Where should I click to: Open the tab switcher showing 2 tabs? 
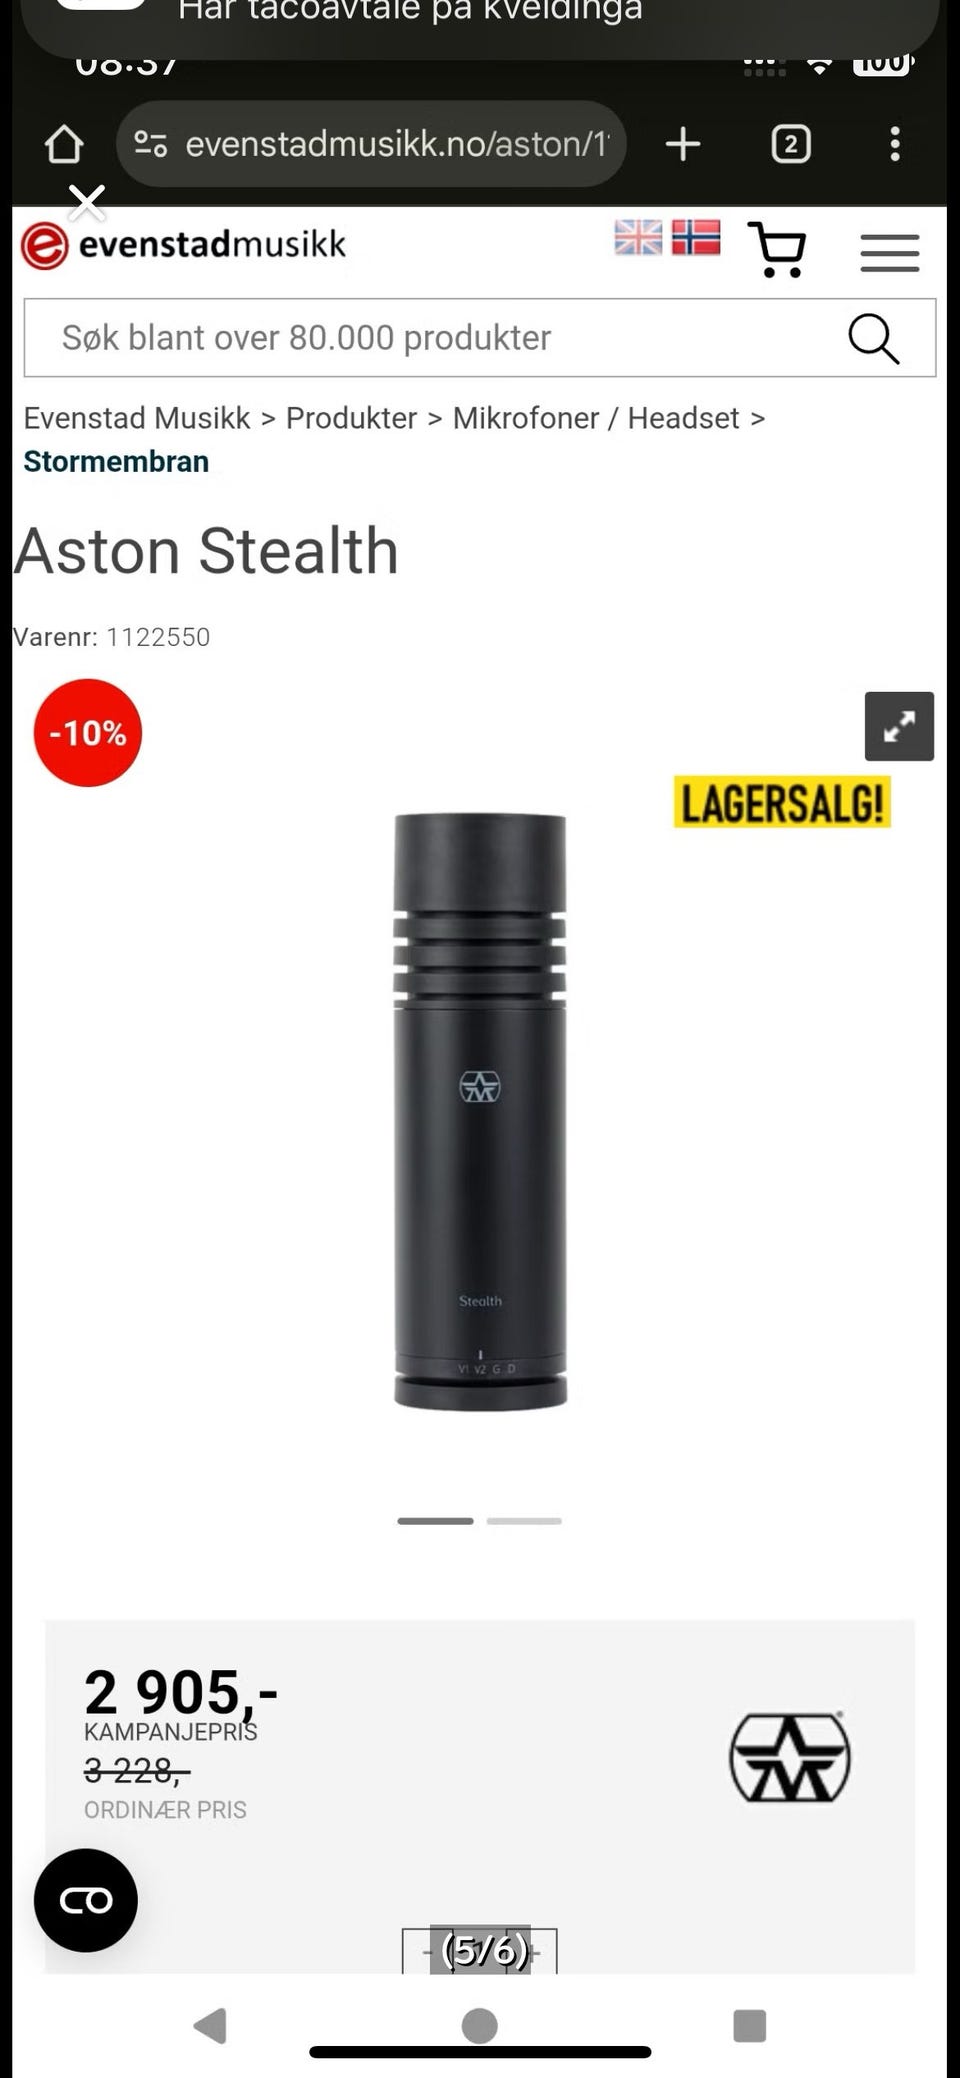pyautogui.click(x=791, y=144)
